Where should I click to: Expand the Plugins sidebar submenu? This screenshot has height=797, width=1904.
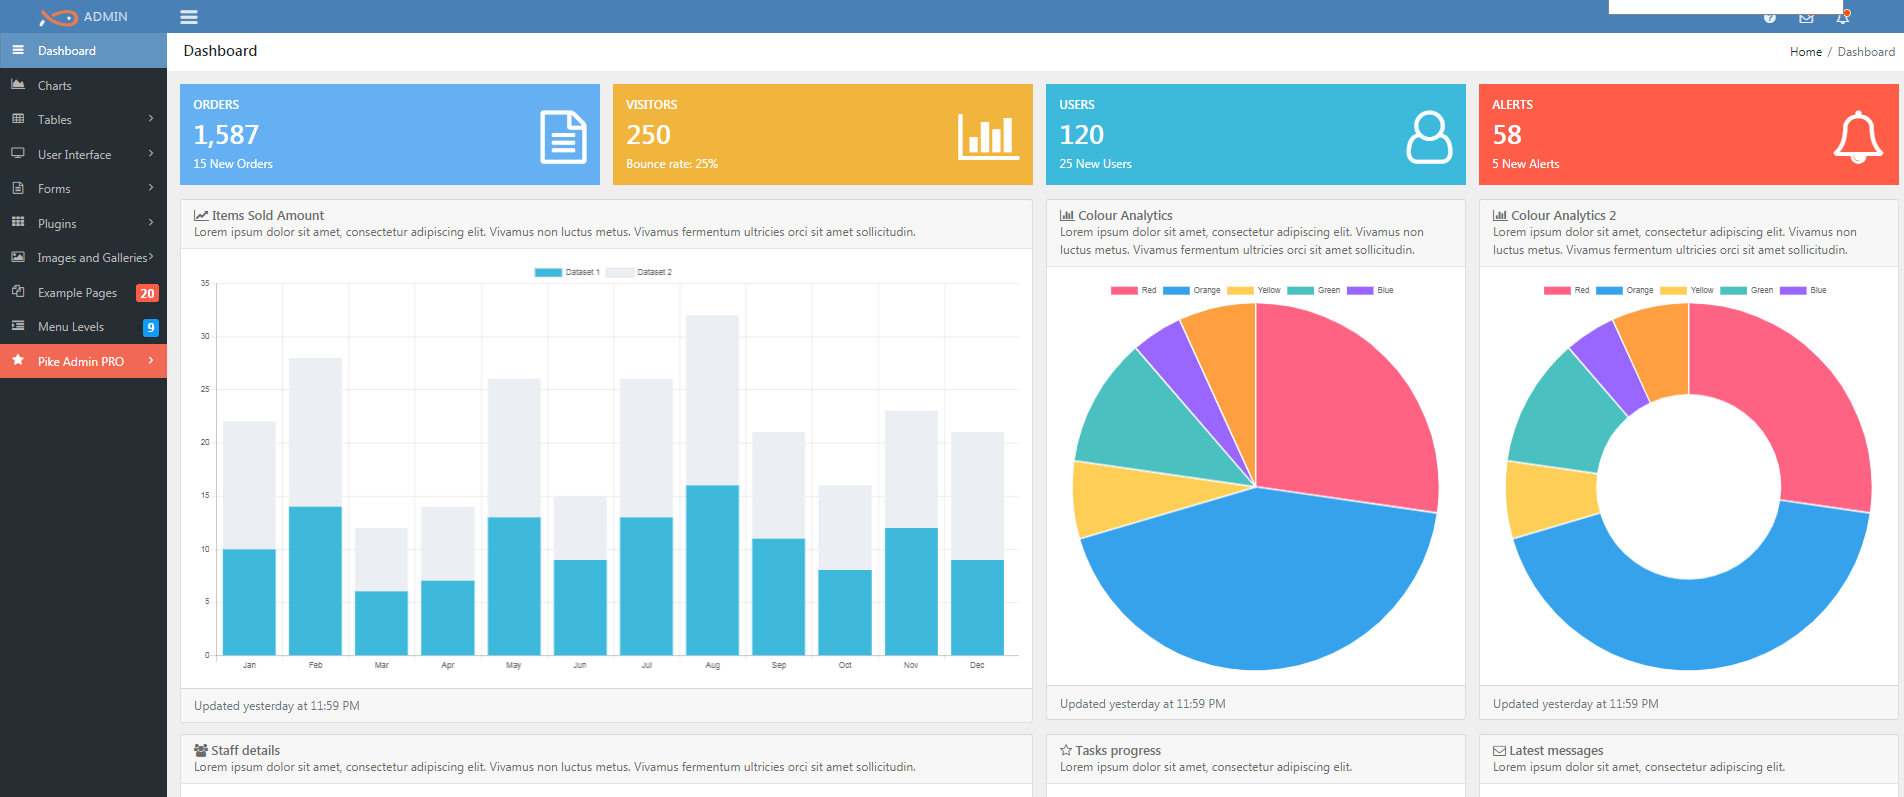tap(83, 224)
